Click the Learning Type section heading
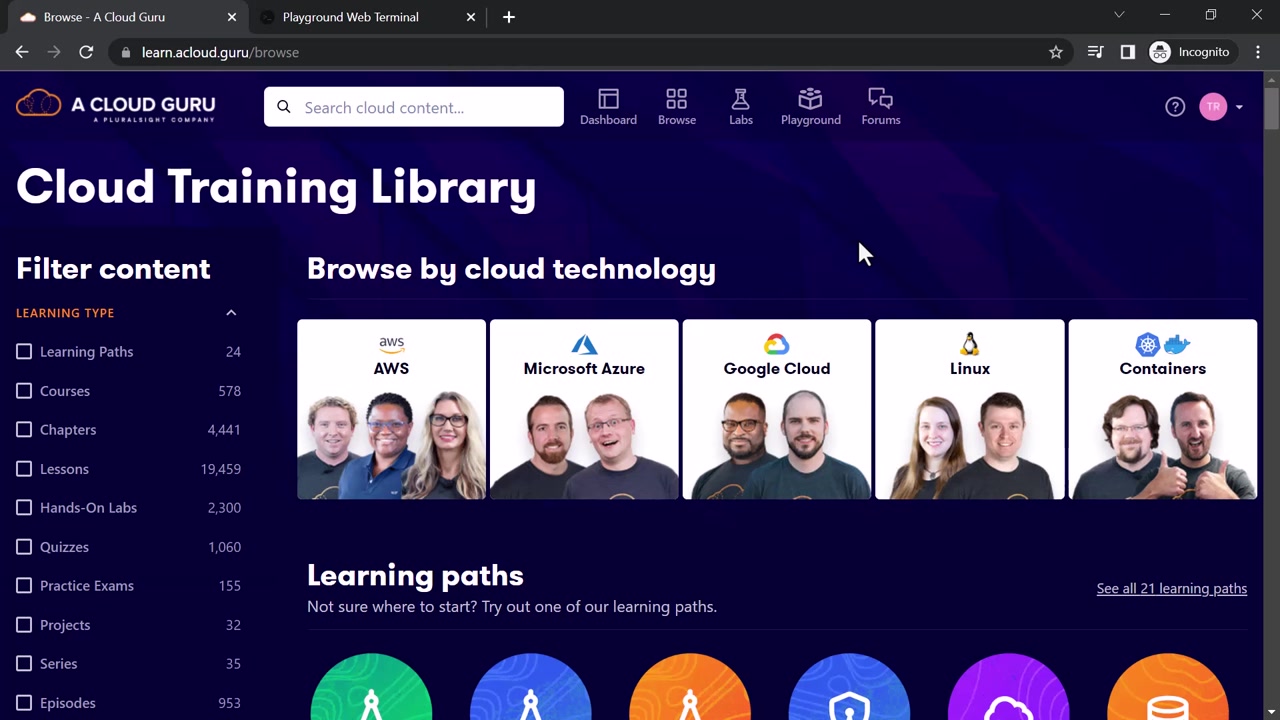 click(65, 313)
